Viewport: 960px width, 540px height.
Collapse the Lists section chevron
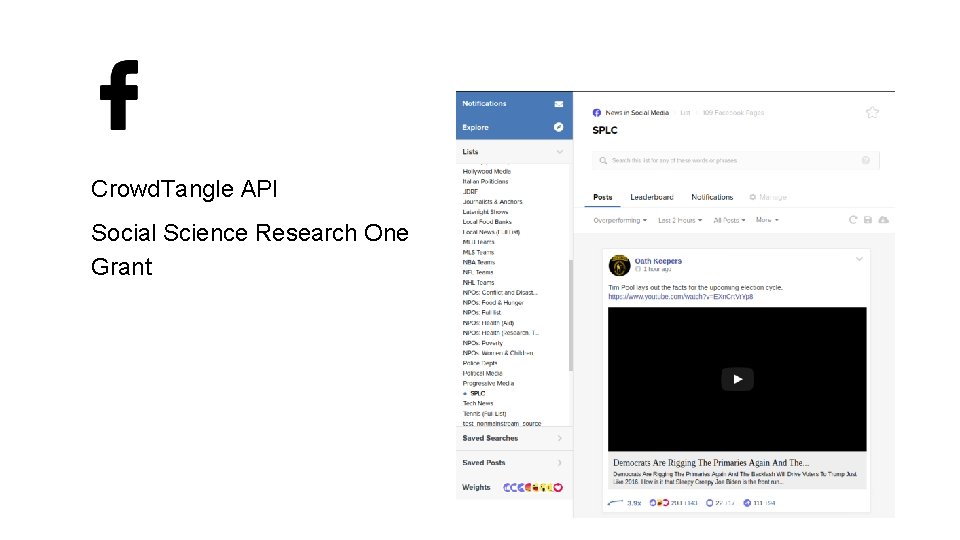[560, 151]
